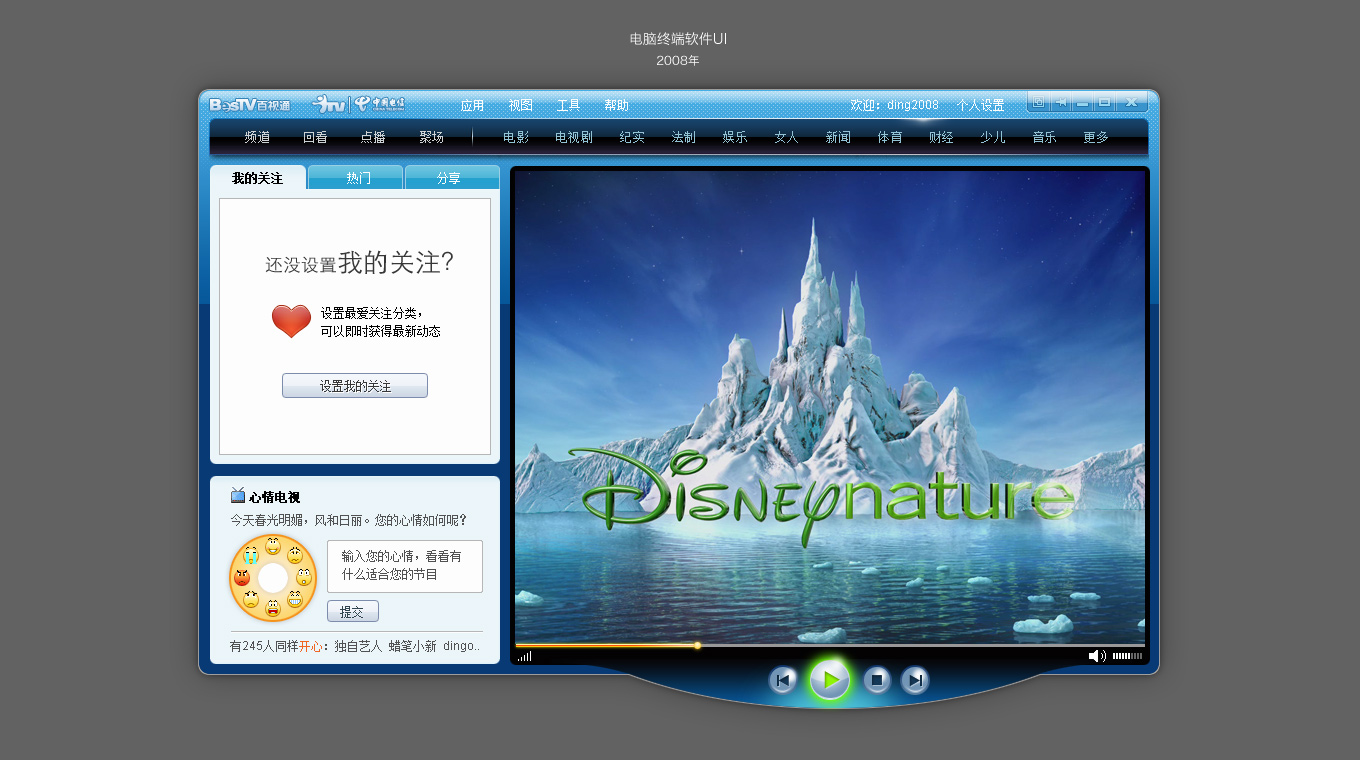Viewport: 1360px width, 760px height.
Task: Click the video progress slider handle
Action: click(697, 645)
